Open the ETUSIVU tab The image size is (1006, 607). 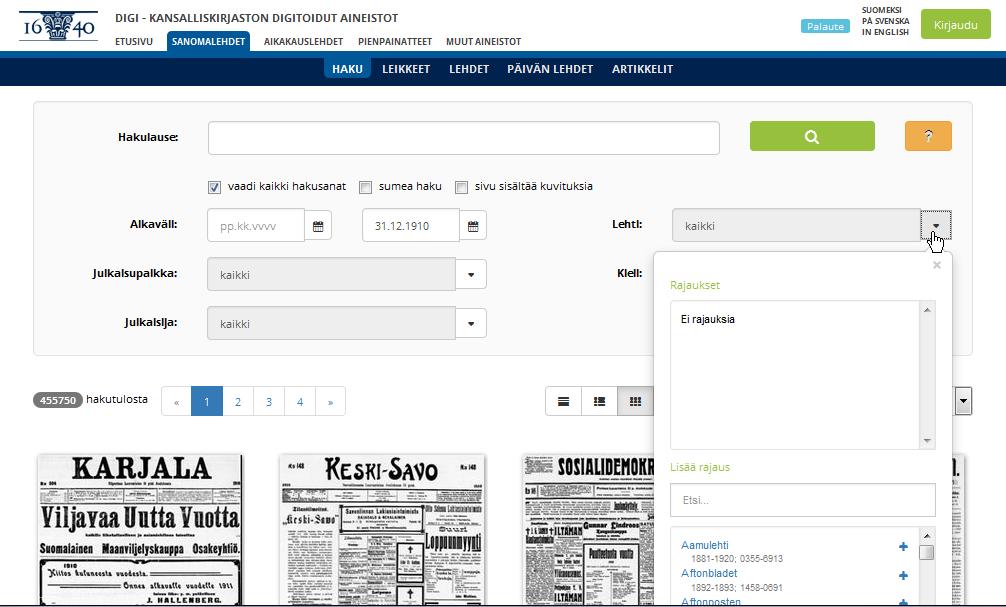[134, 42]
